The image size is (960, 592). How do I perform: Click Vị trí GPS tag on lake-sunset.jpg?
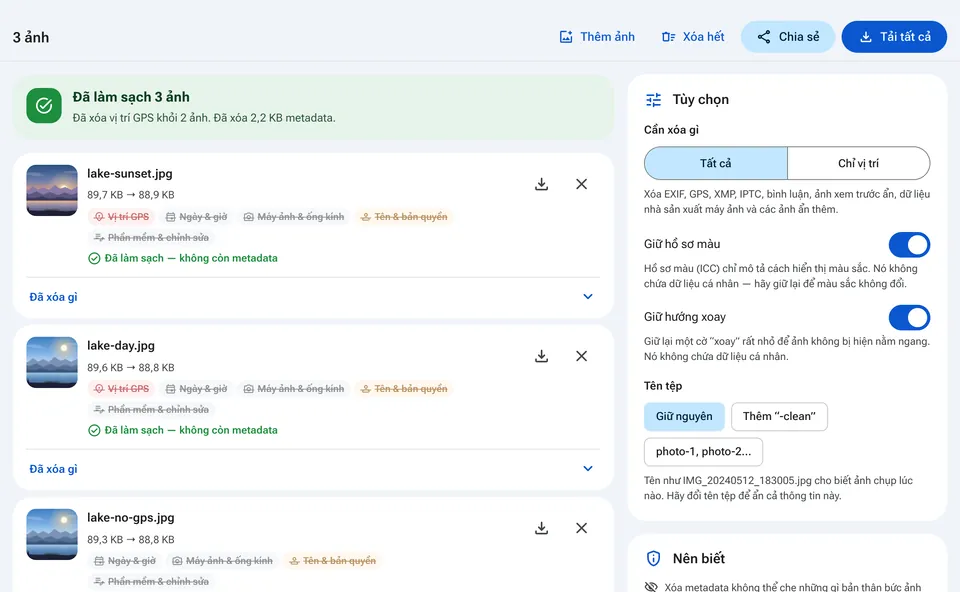coord(122,217)
